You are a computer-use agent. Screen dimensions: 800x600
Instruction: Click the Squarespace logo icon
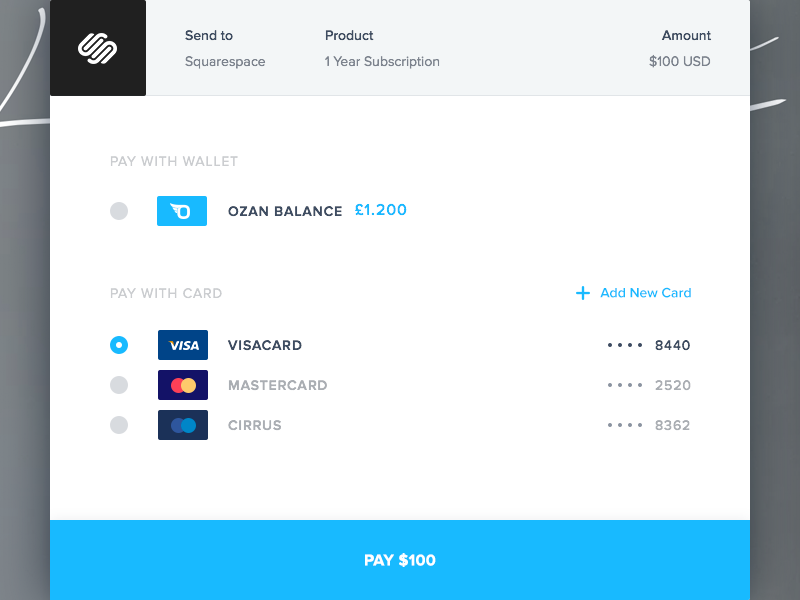[x=97, y=47]
